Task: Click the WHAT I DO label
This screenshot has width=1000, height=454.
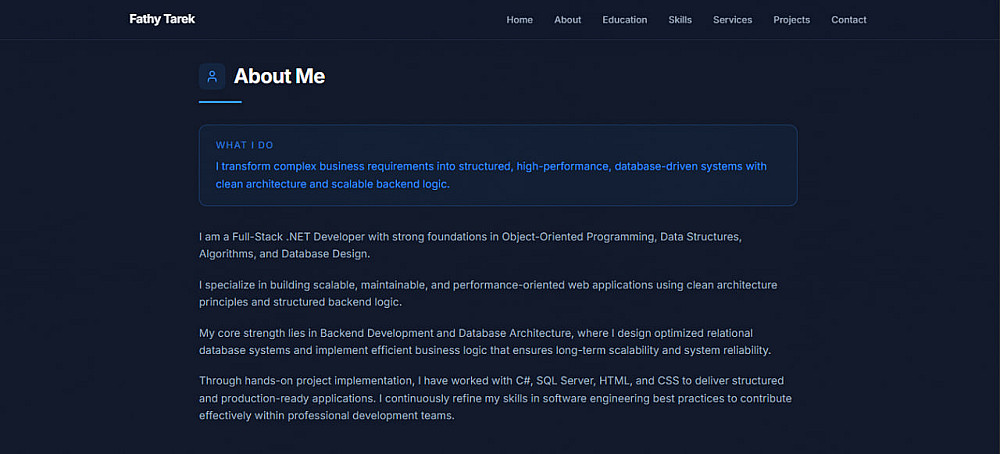Action: click(245, 145)
